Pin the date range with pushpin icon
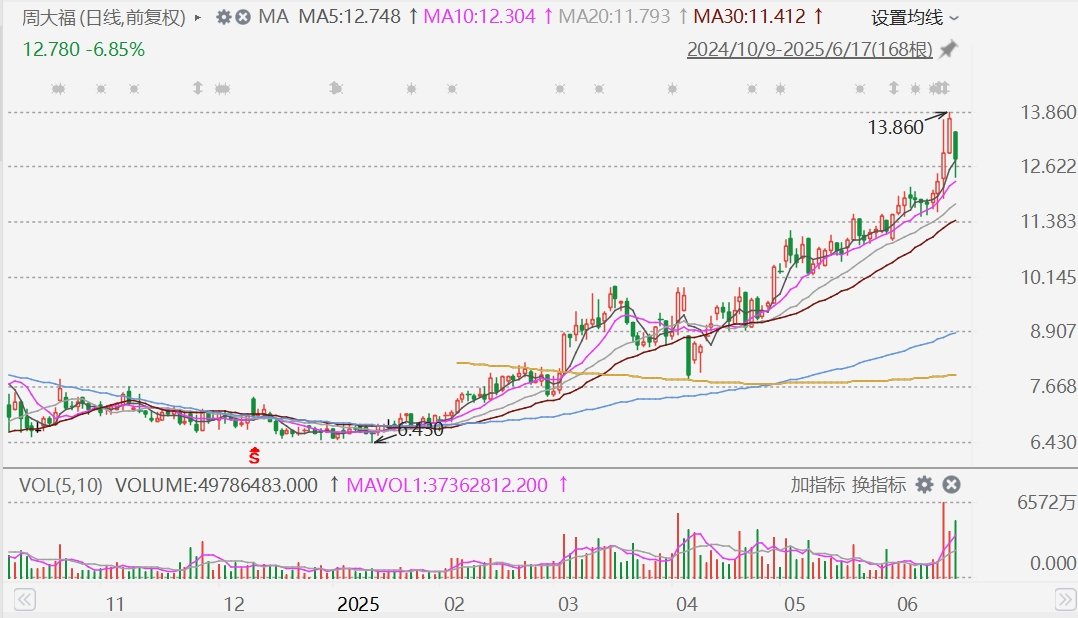The width and height of the screenshot is (1078, 618). (x=949, y=49)
